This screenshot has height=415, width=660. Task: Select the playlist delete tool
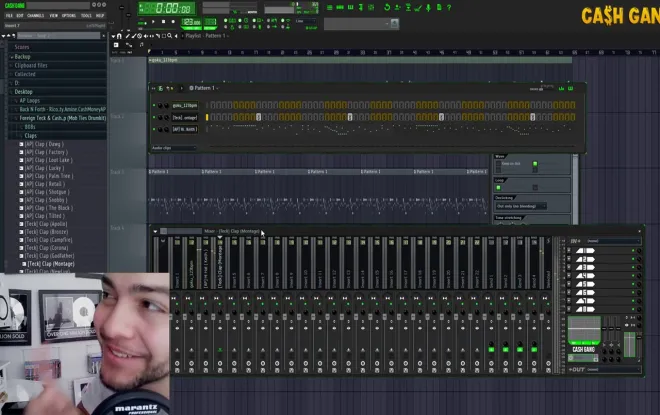139,36
